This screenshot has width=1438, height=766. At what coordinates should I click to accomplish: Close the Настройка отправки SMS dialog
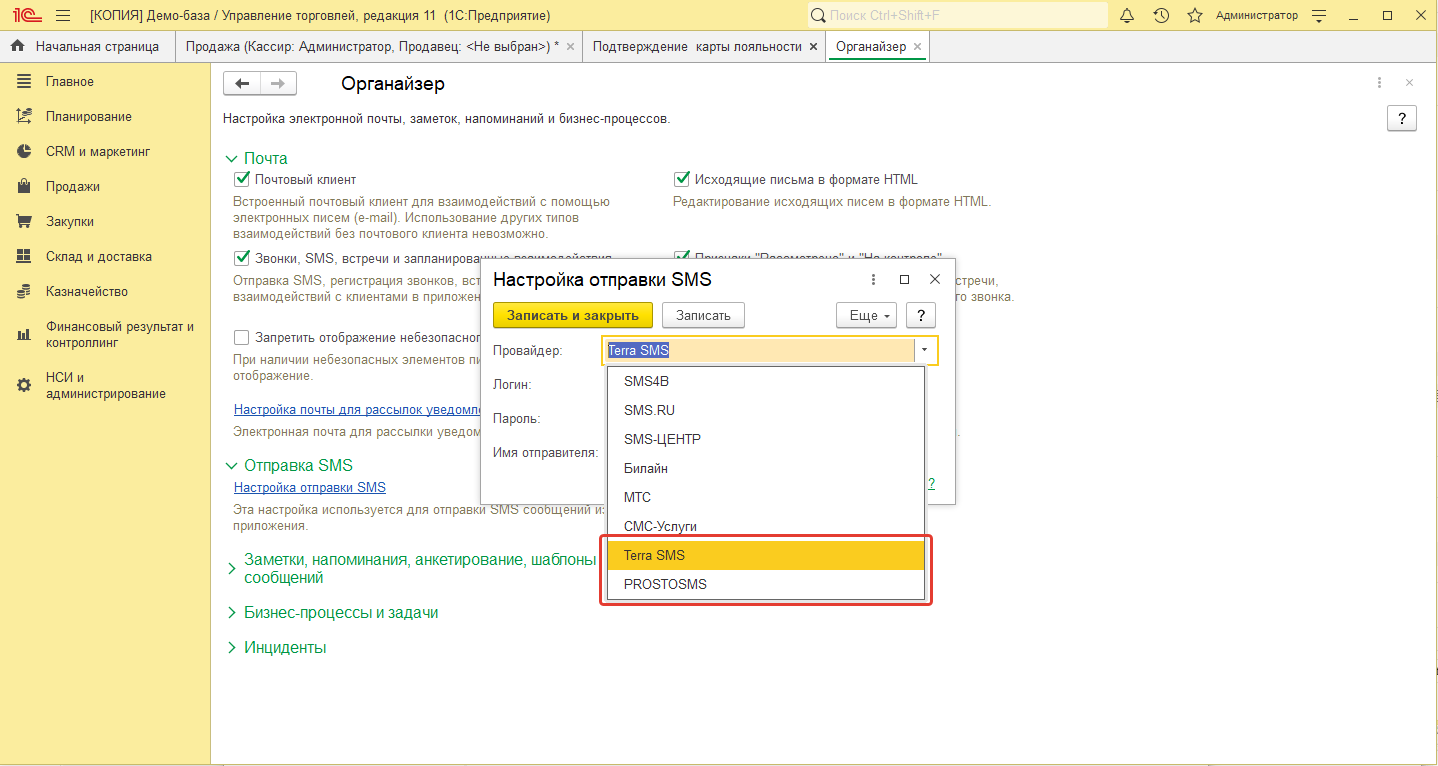pos(935,280)
